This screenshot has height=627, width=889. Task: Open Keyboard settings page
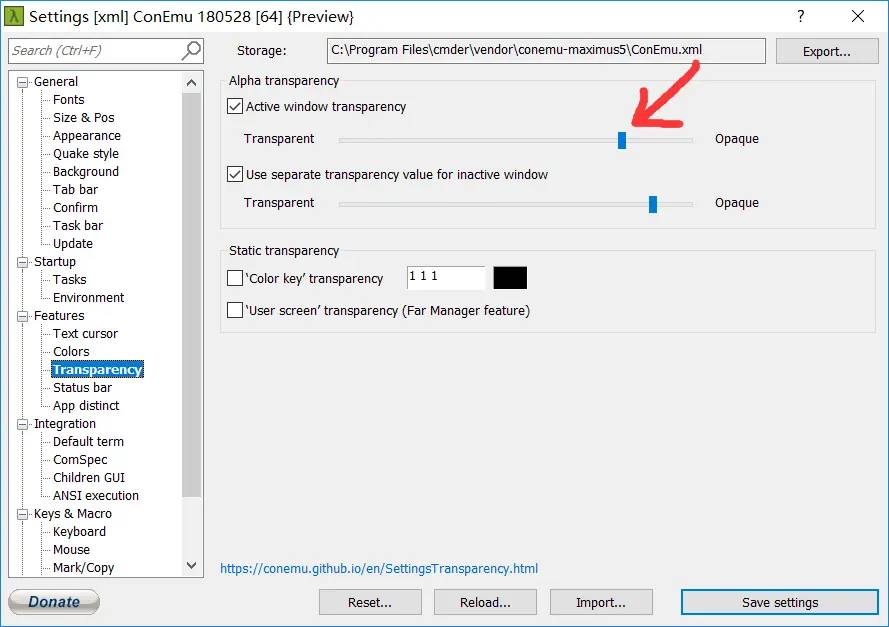(79, 532)
